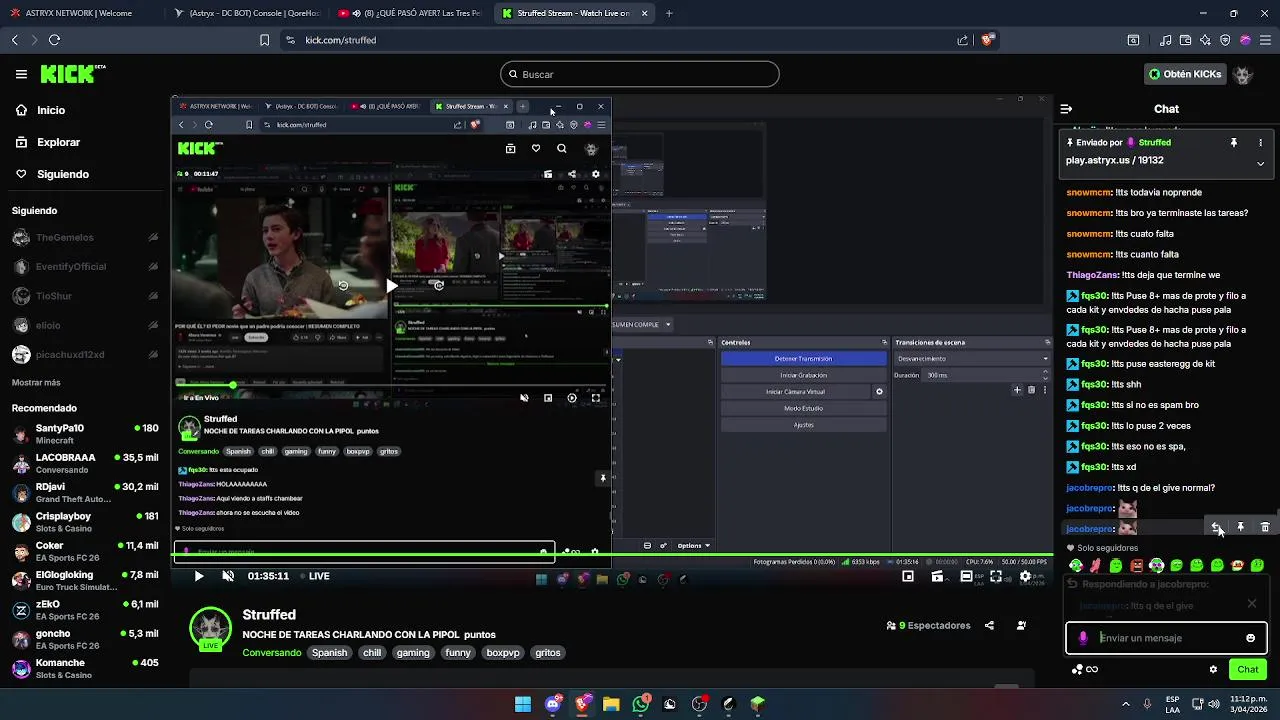The image size is (1280, 720).
Task: Open Komanche recommended channel
Action: 85,669
